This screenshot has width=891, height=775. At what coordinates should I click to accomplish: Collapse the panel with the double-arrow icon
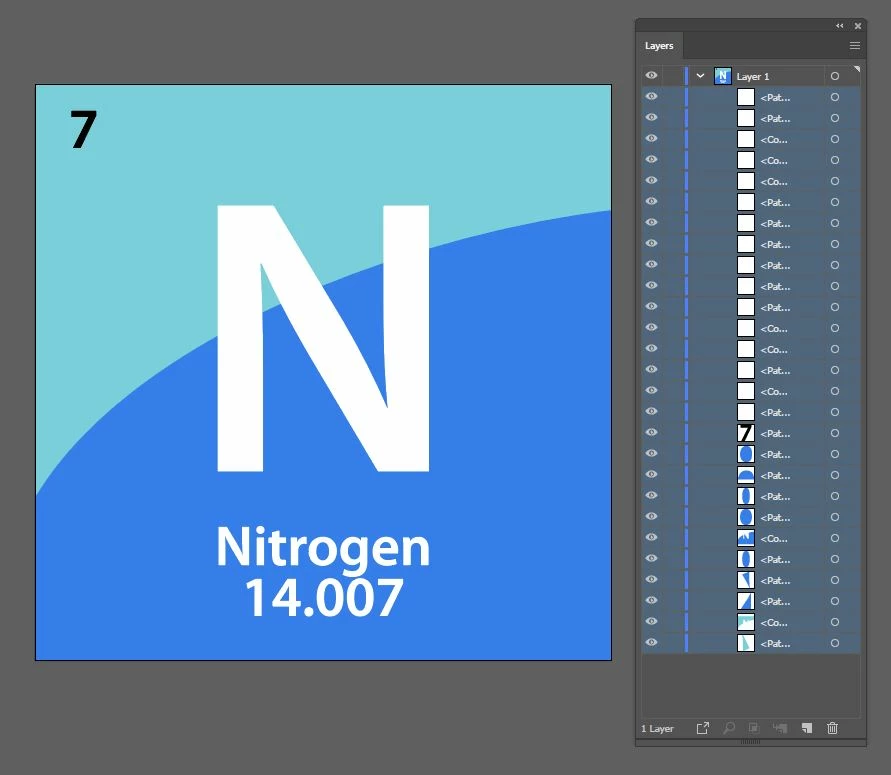tap(840, 26)
